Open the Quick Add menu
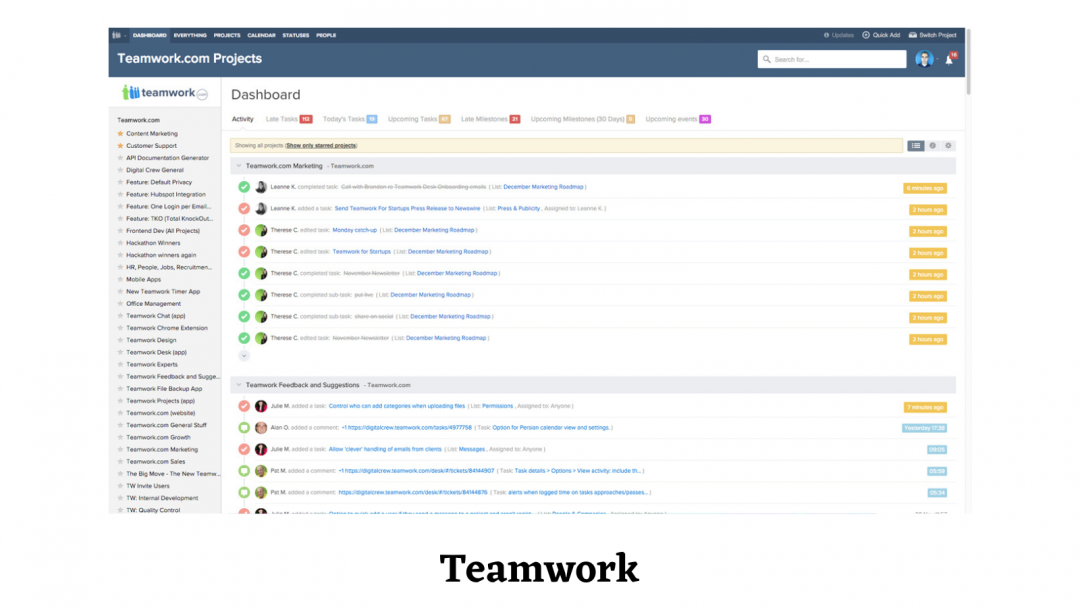1080x608 pixels. (885, 35)
